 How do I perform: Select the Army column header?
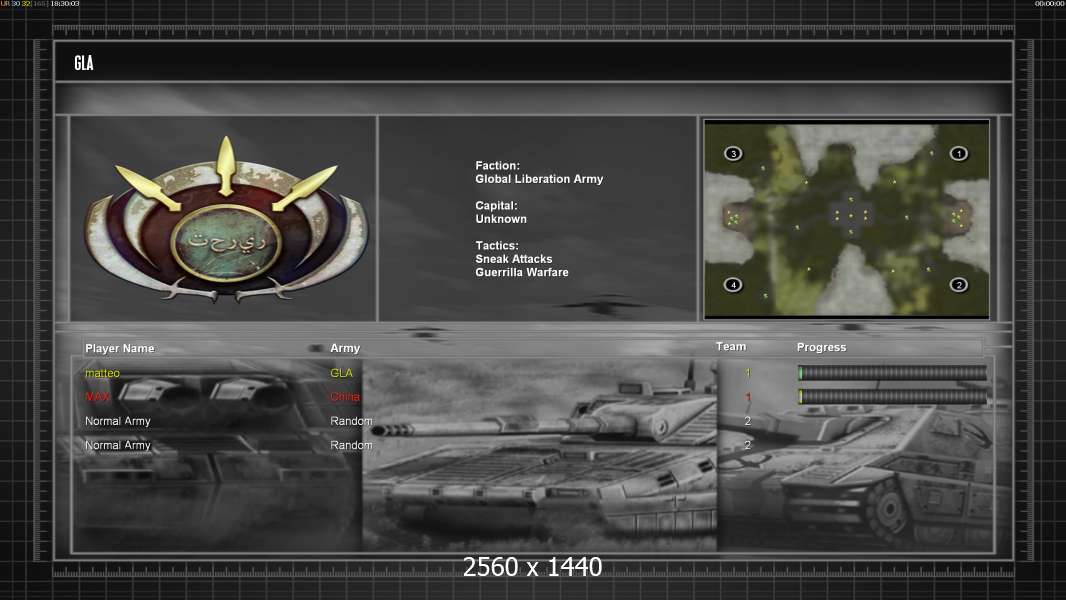pyautogui.click(x=345, y=349)
